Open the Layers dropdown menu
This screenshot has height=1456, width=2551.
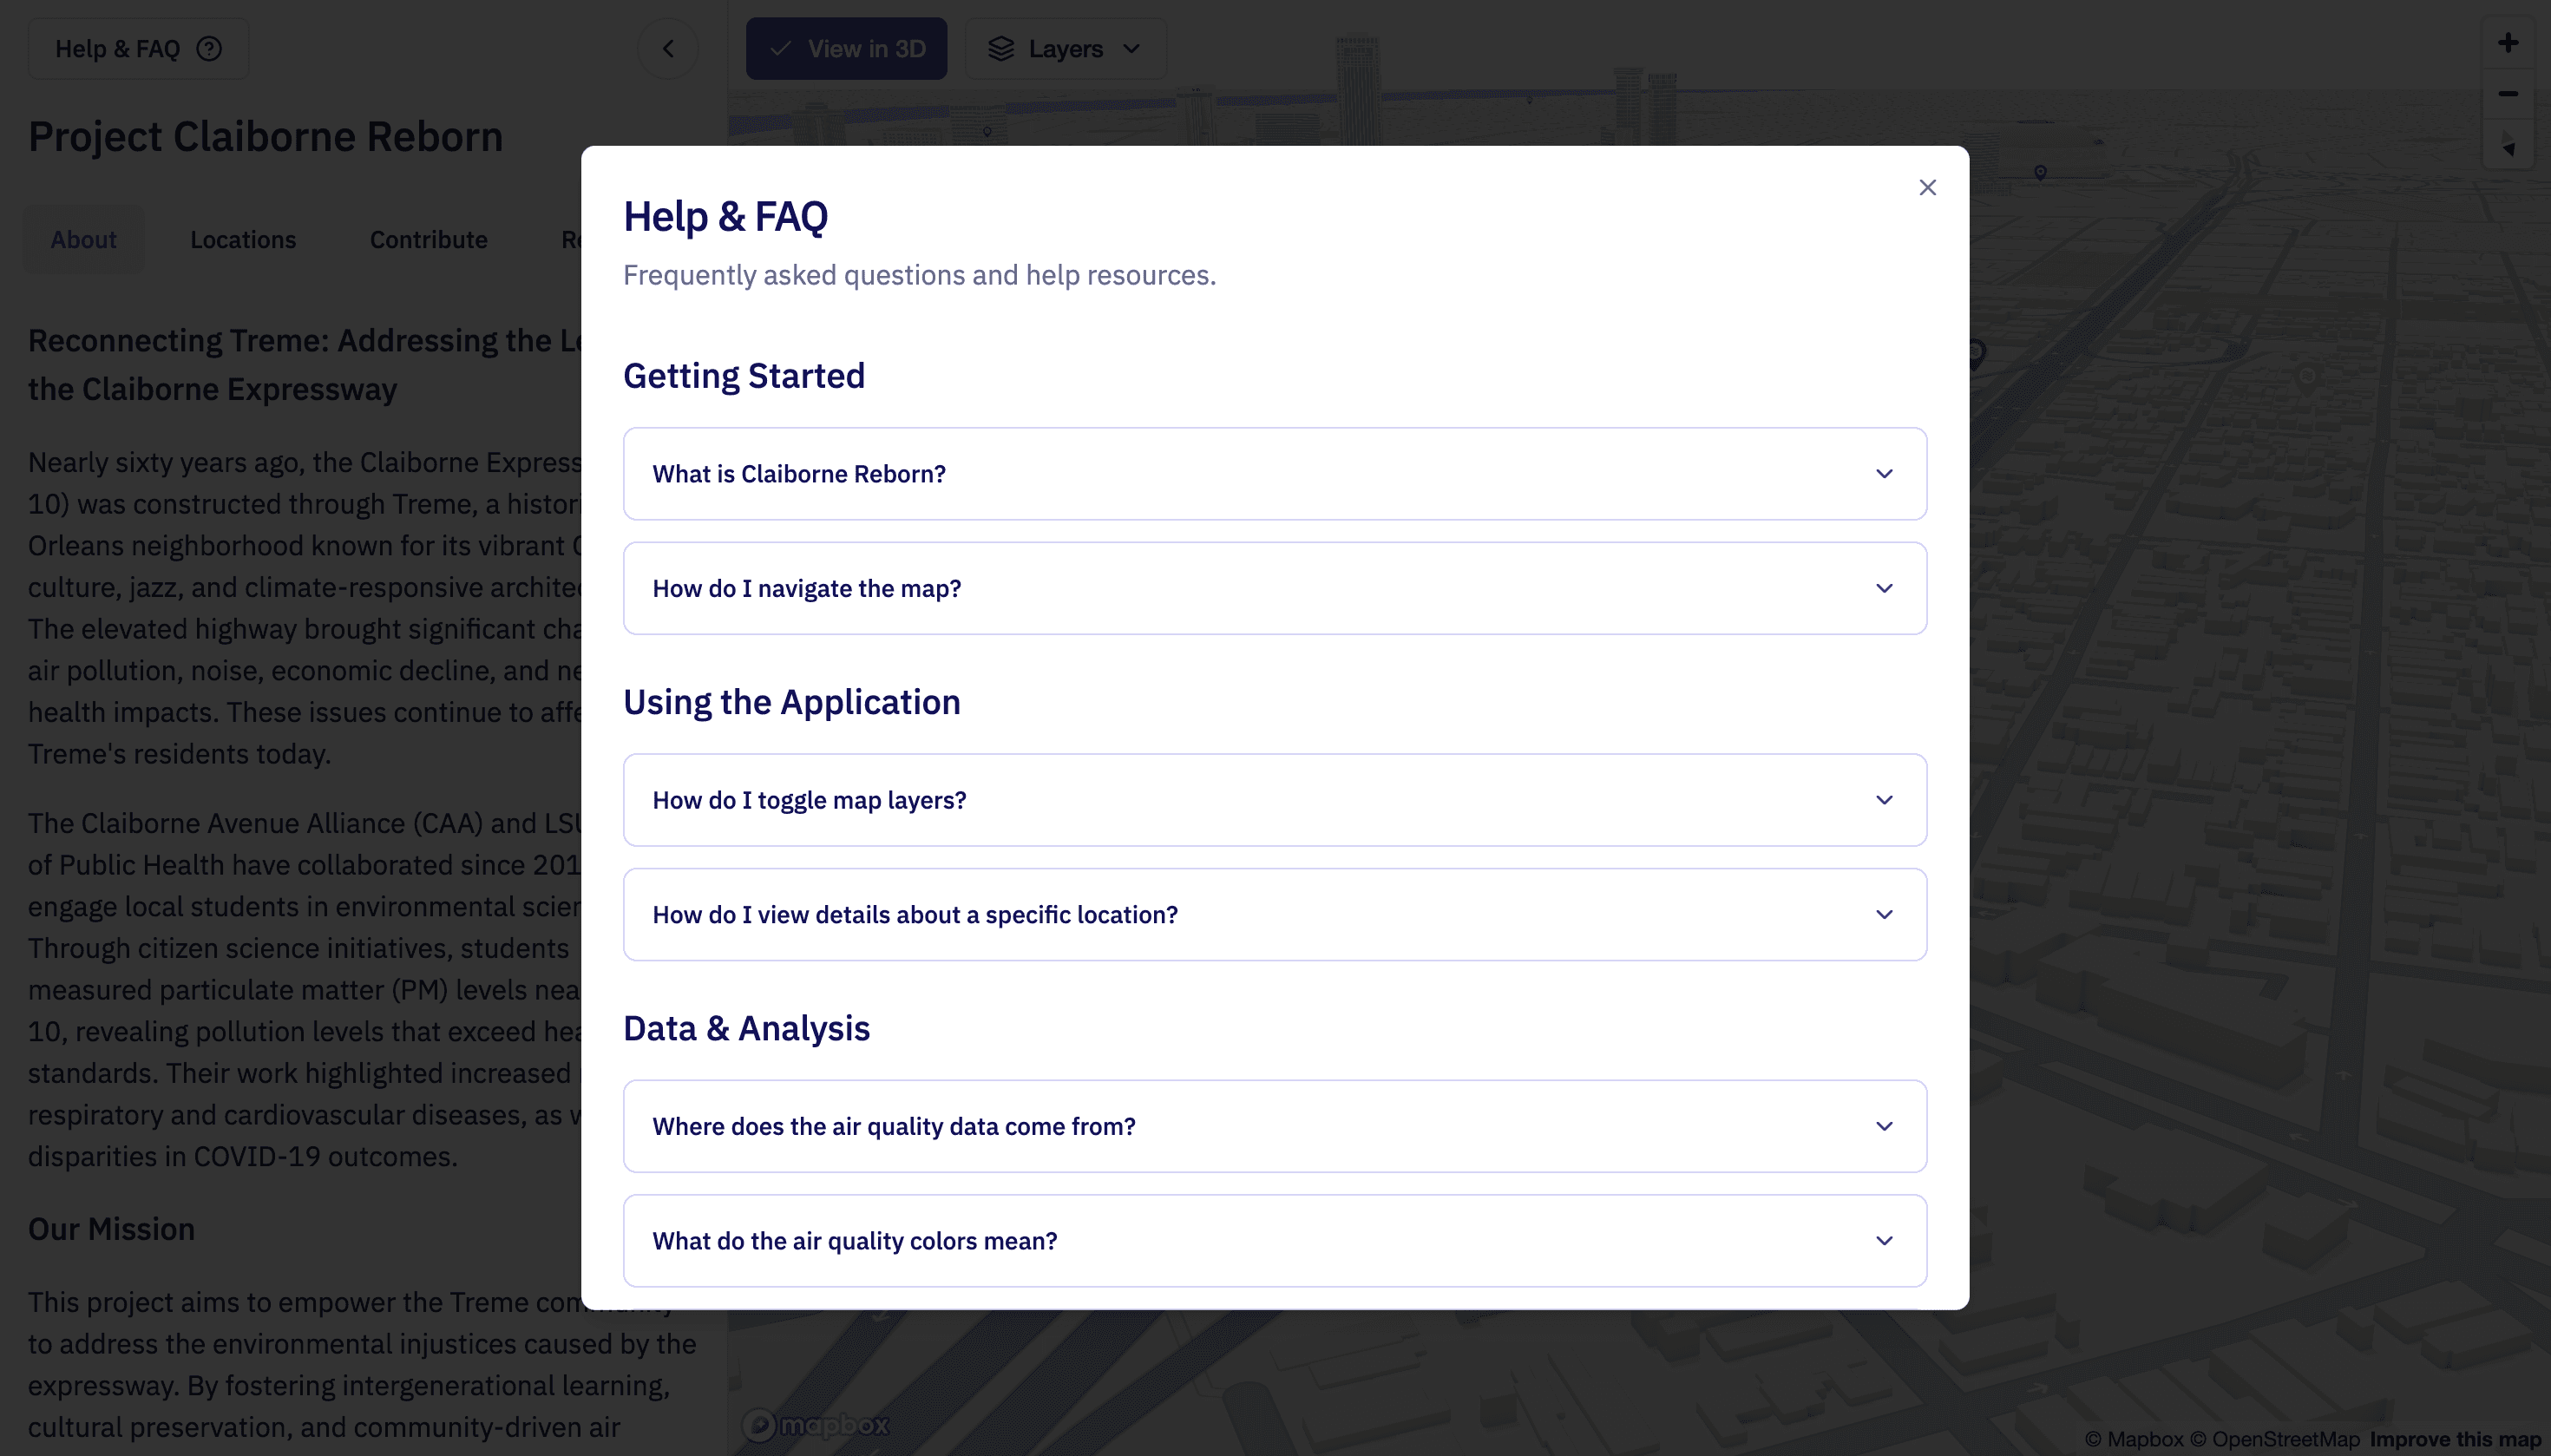coord(1066,49)
